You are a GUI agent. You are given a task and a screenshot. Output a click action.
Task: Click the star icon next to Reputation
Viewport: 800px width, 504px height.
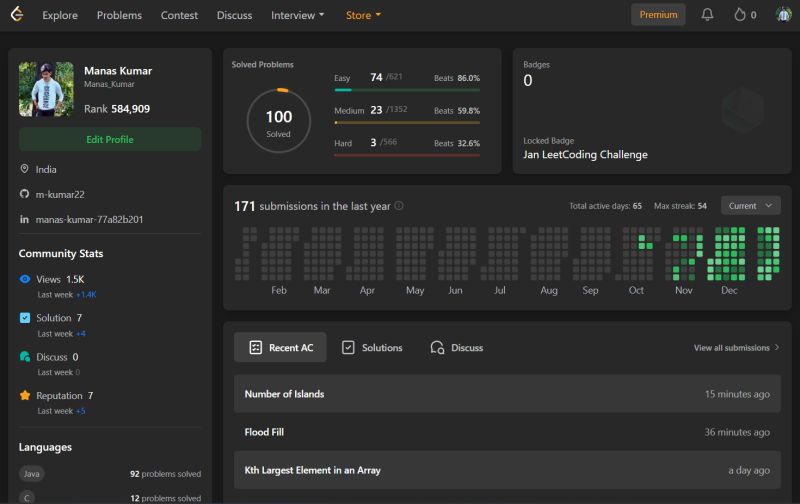click(24, 395)
